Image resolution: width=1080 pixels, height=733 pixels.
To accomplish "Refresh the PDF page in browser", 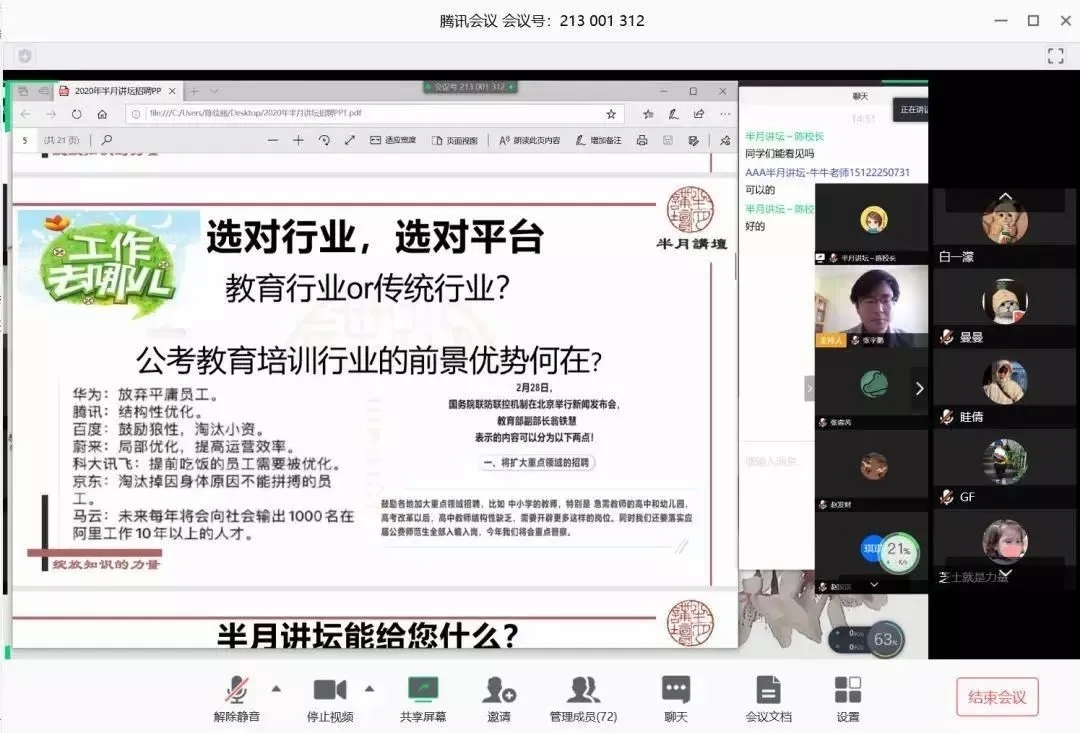I will tap(76, 114).
